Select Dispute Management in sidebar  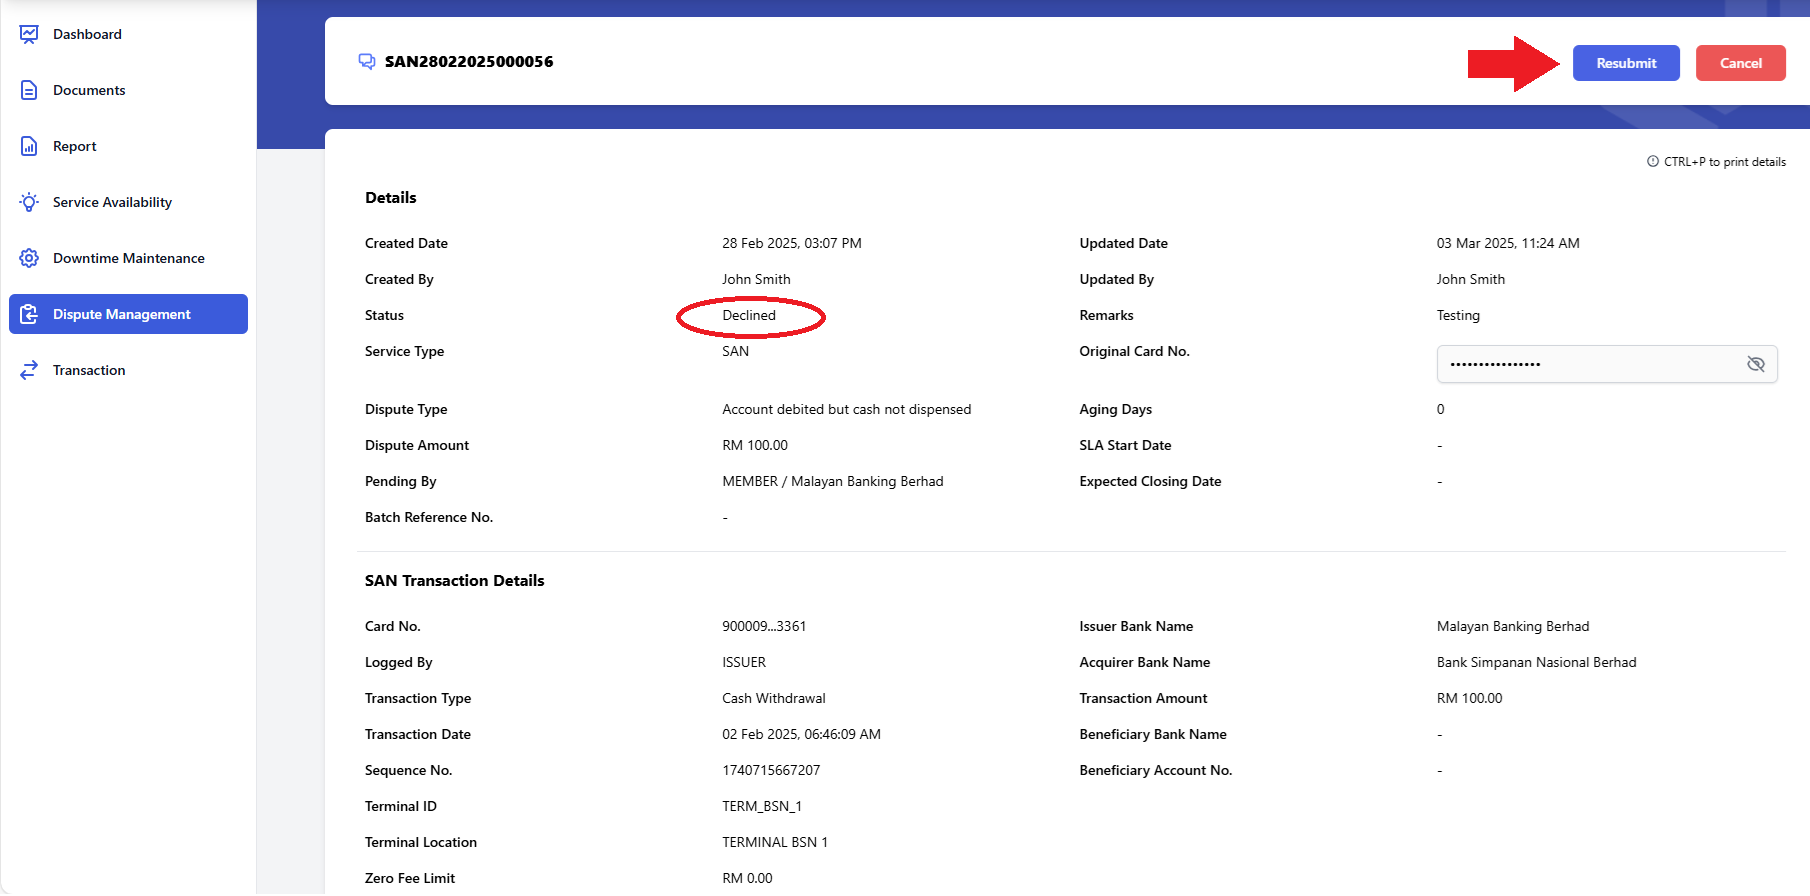[x=128, y=314]
